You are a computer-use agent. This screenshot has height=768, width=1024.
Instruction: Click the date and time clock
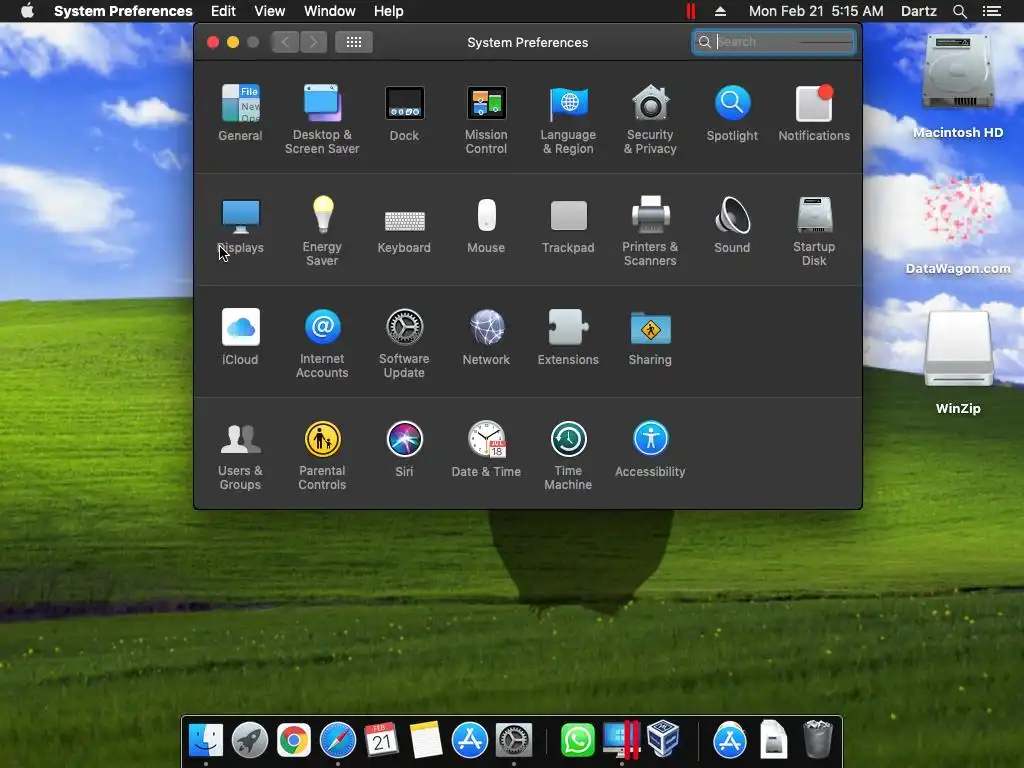tap(816, 11)
